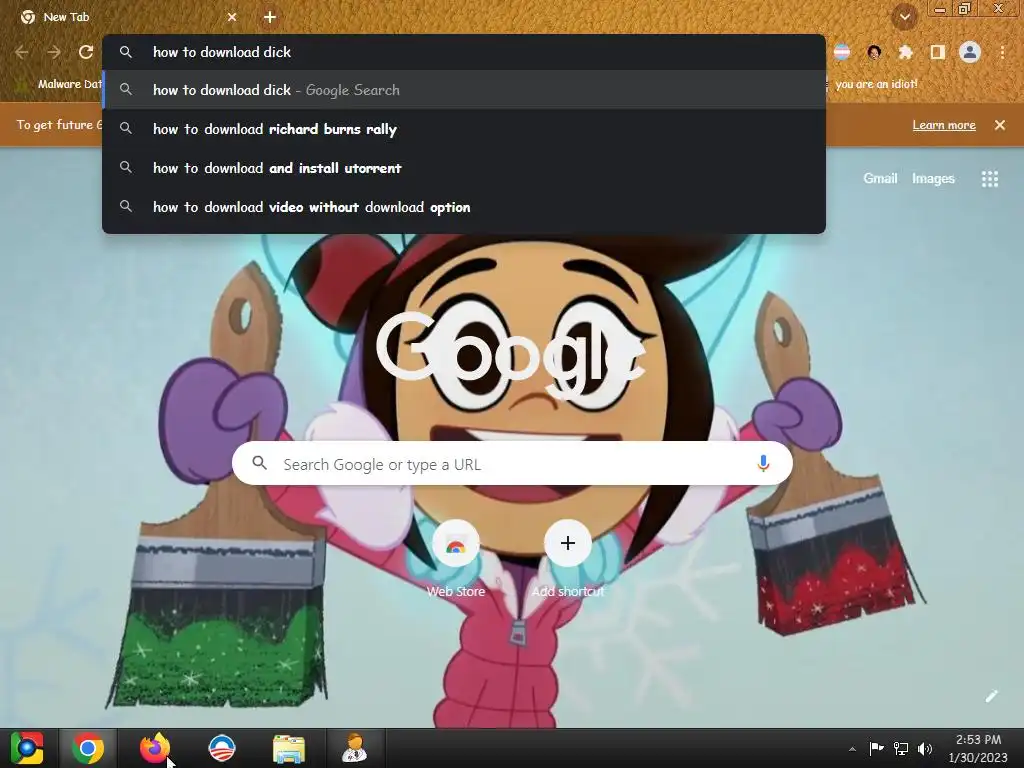
Task: Choose 'how to download video without download option'
Action: pyautogui.click(x=464, y=207)
